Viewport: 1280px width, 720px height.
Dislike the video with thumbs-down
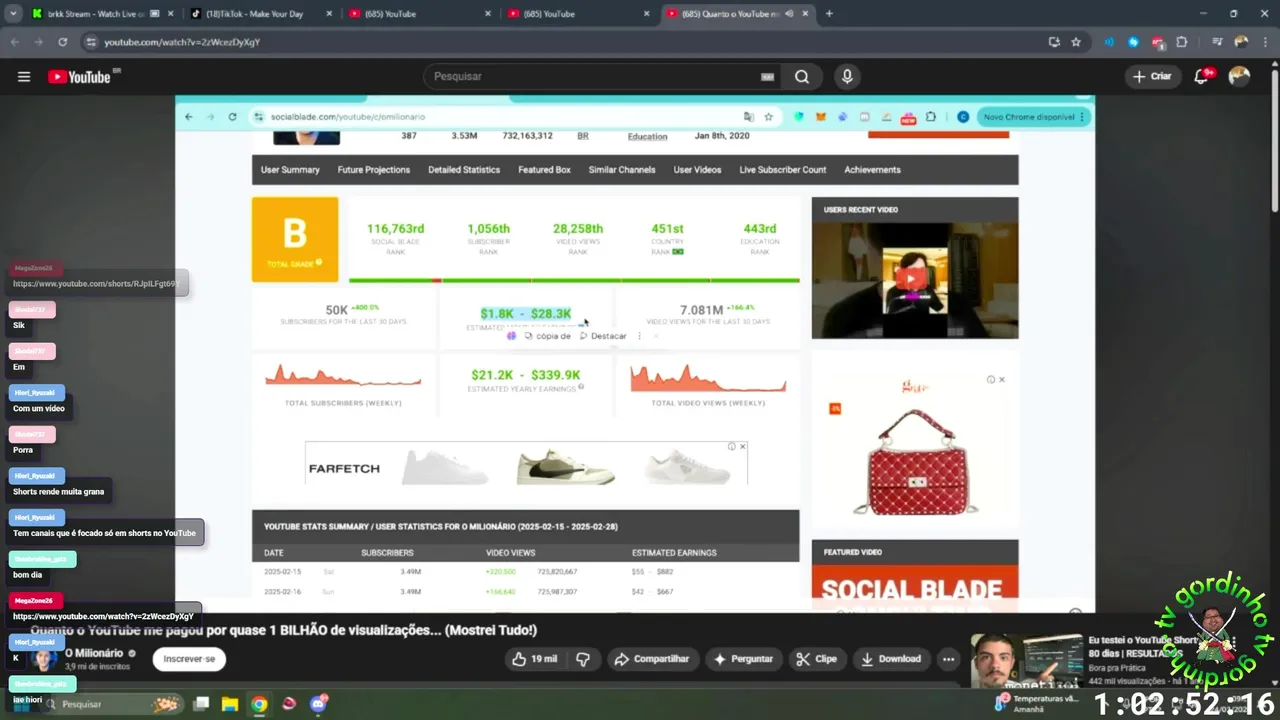coord(583,659)
